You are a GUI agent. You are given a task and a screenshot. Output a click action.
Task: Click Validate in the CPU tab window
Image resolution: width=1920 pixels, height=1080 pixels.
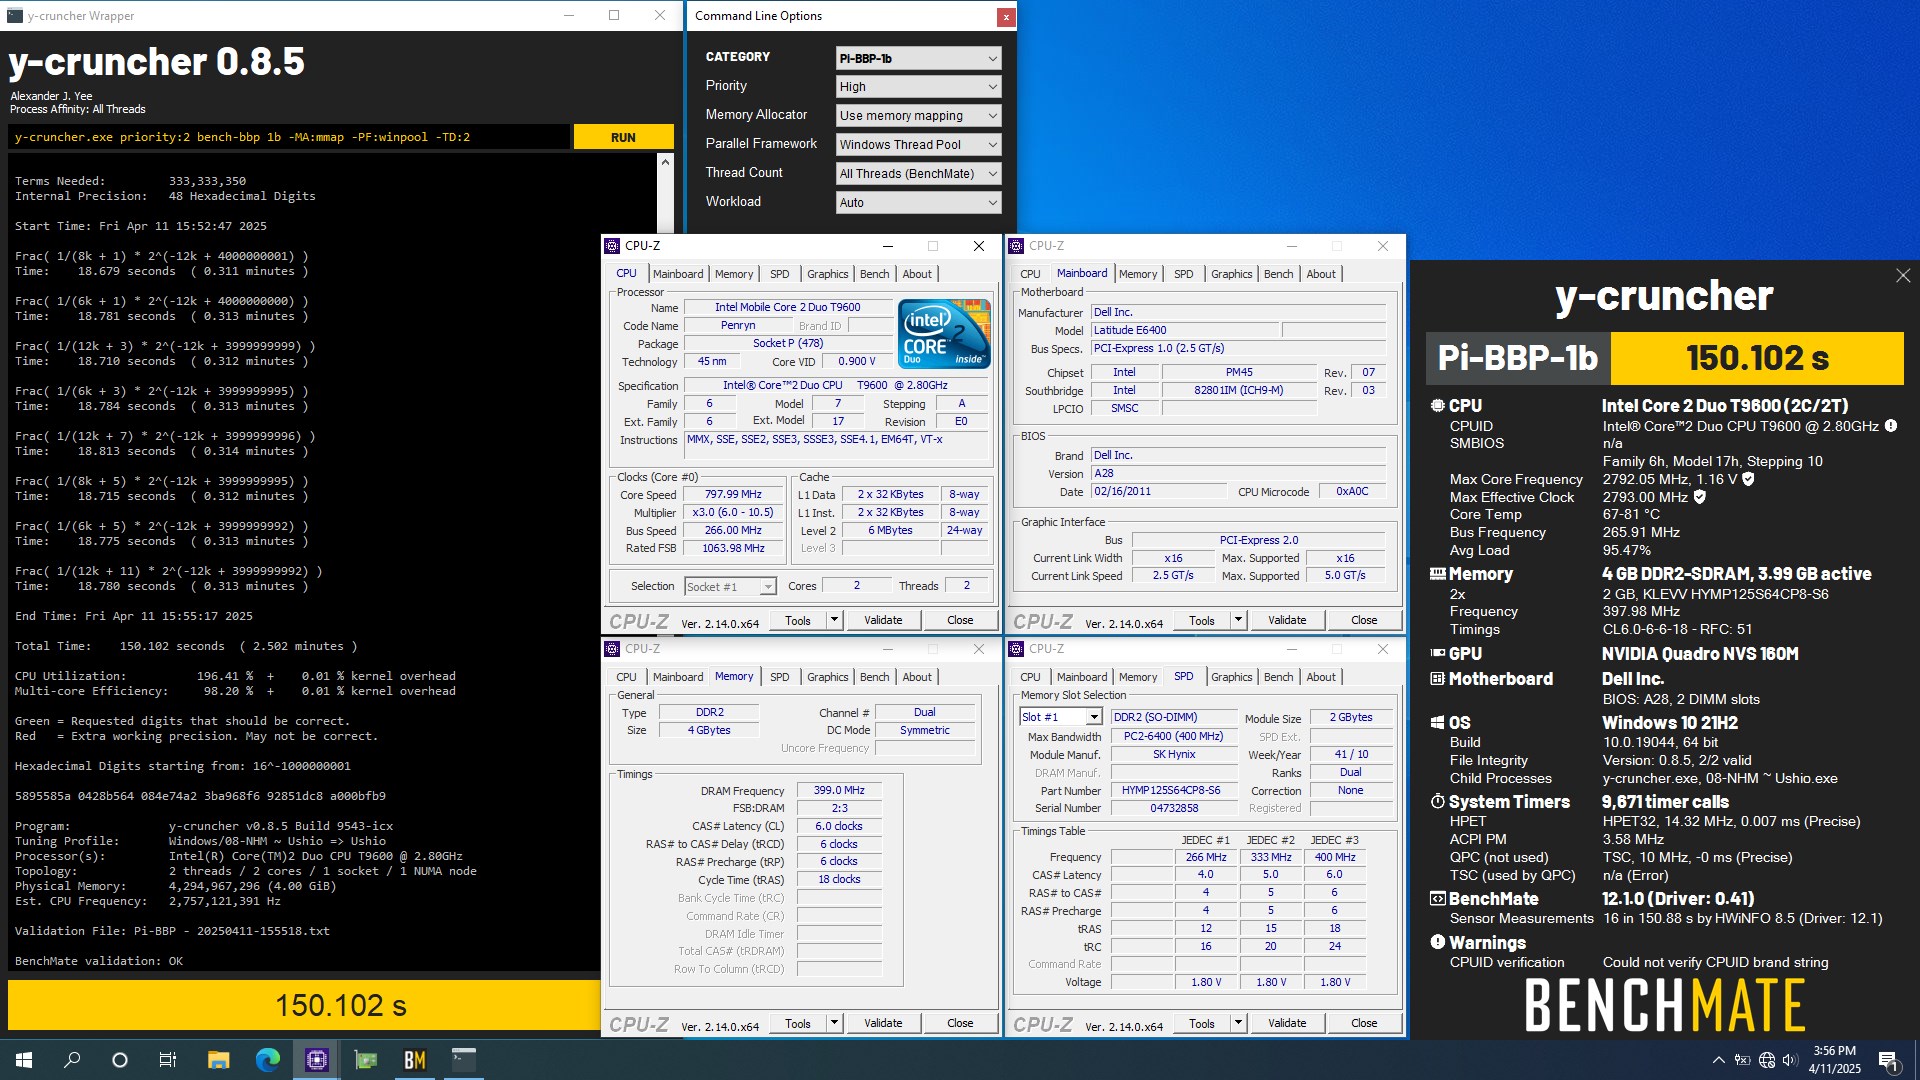coord(883,620)
